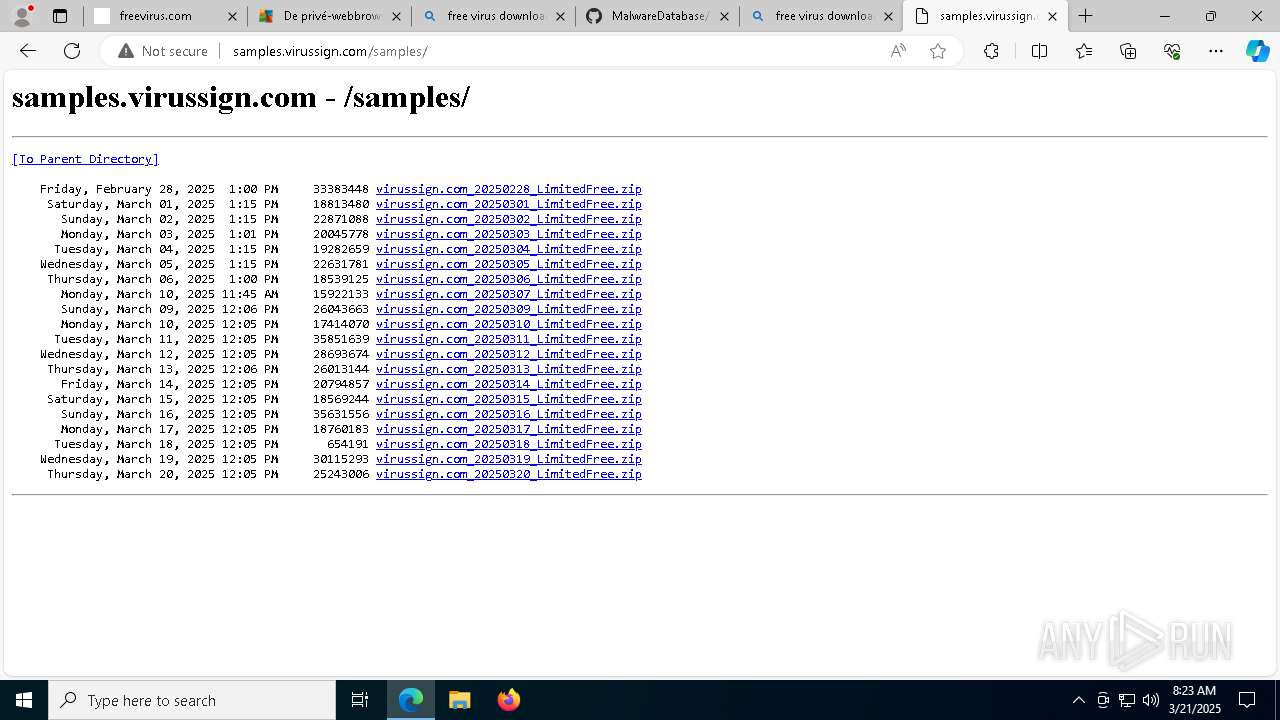The image size is (1280, 720).
Task: Open the taskbar clock showing 8:23 AM
Action: point(1195,700)
